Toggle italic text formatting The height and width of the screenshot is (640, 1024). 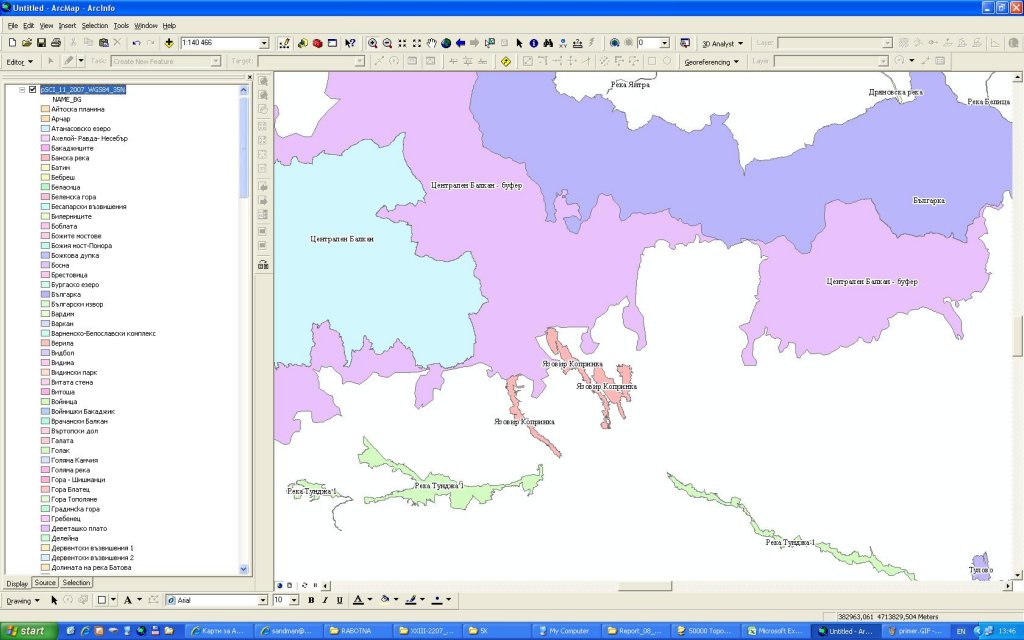pos(325,600)
